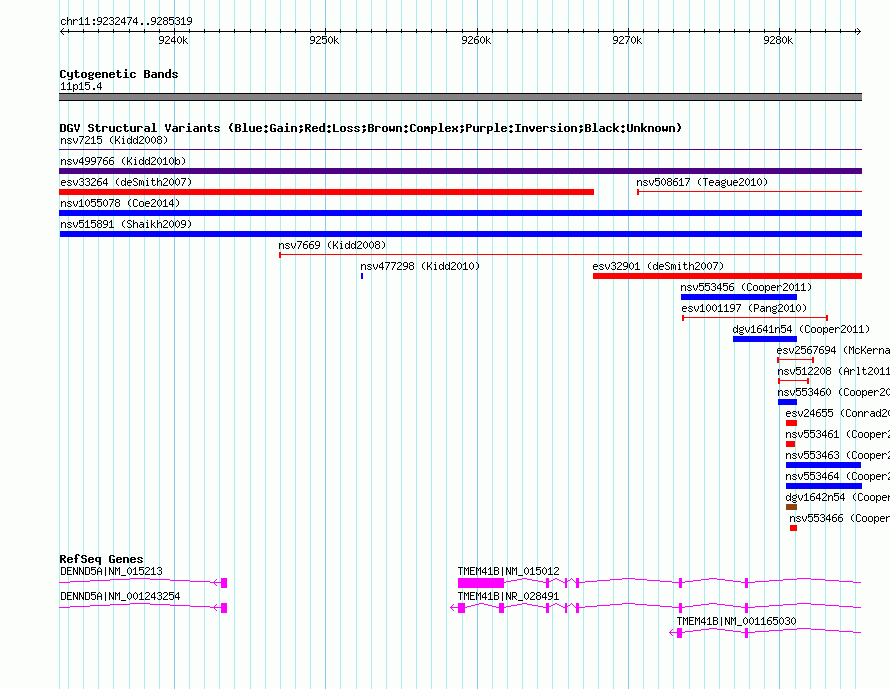Click the DENND5A NM_001243254 magenta exon block
Screen dimensions: 890x689
pyautogui.click(x=224, y=608)
